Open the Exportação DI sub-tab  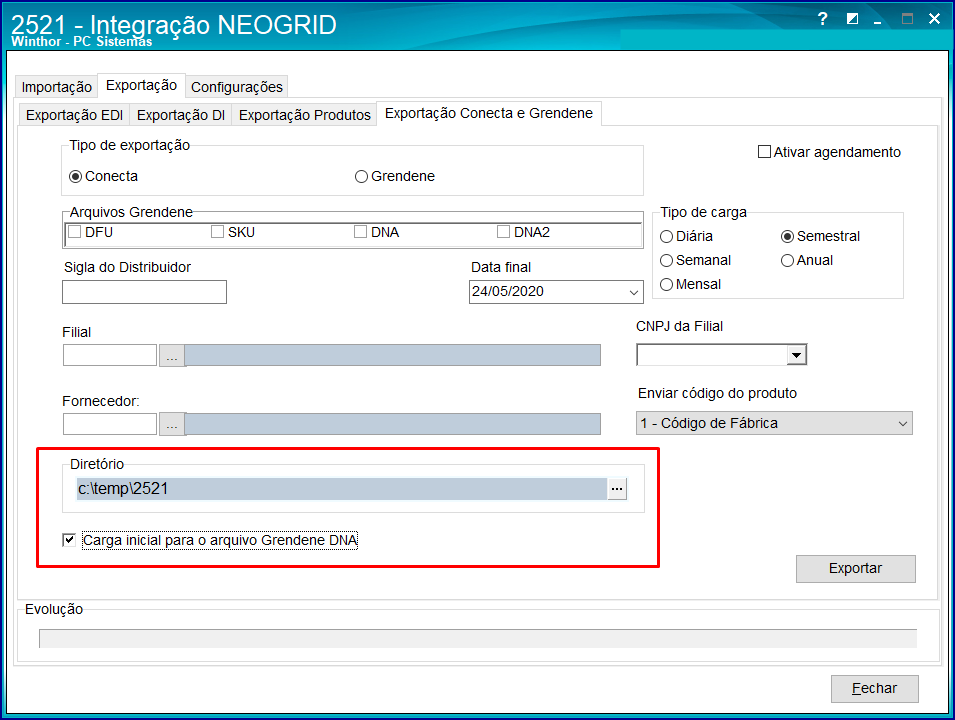pos(181,115)
